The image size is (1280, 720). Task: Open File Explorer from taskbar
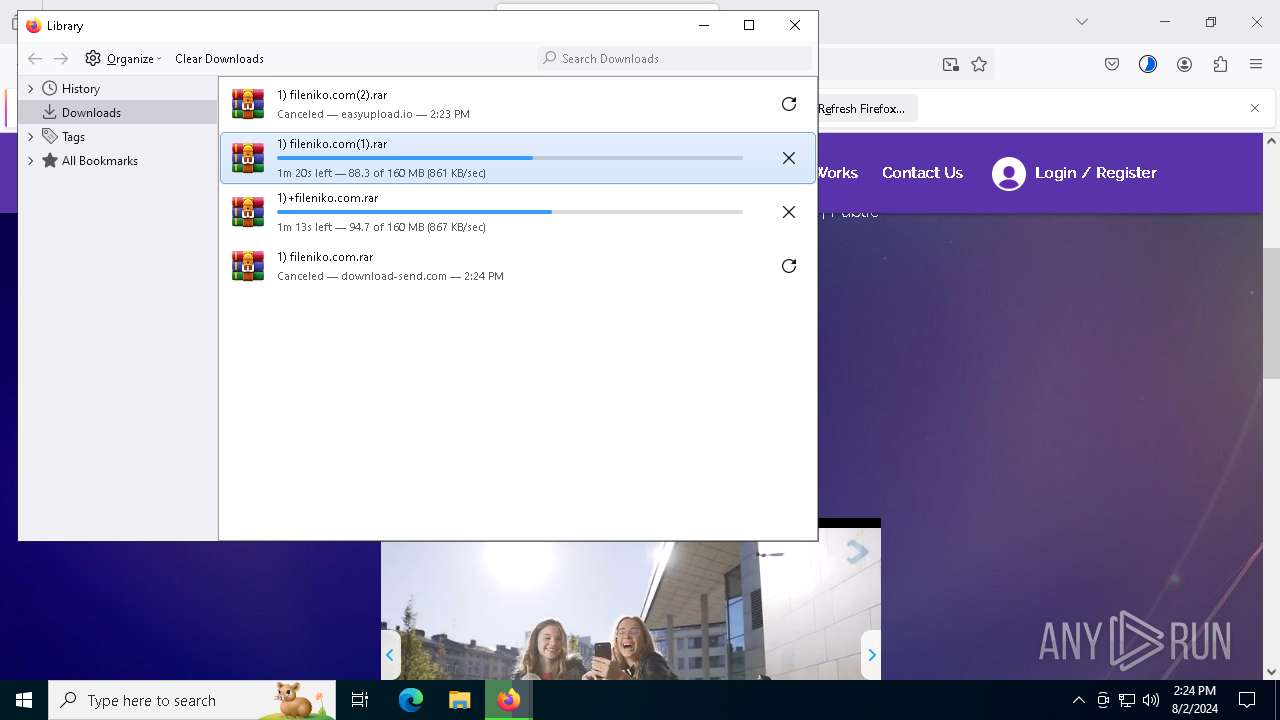(x=459, y=700)
